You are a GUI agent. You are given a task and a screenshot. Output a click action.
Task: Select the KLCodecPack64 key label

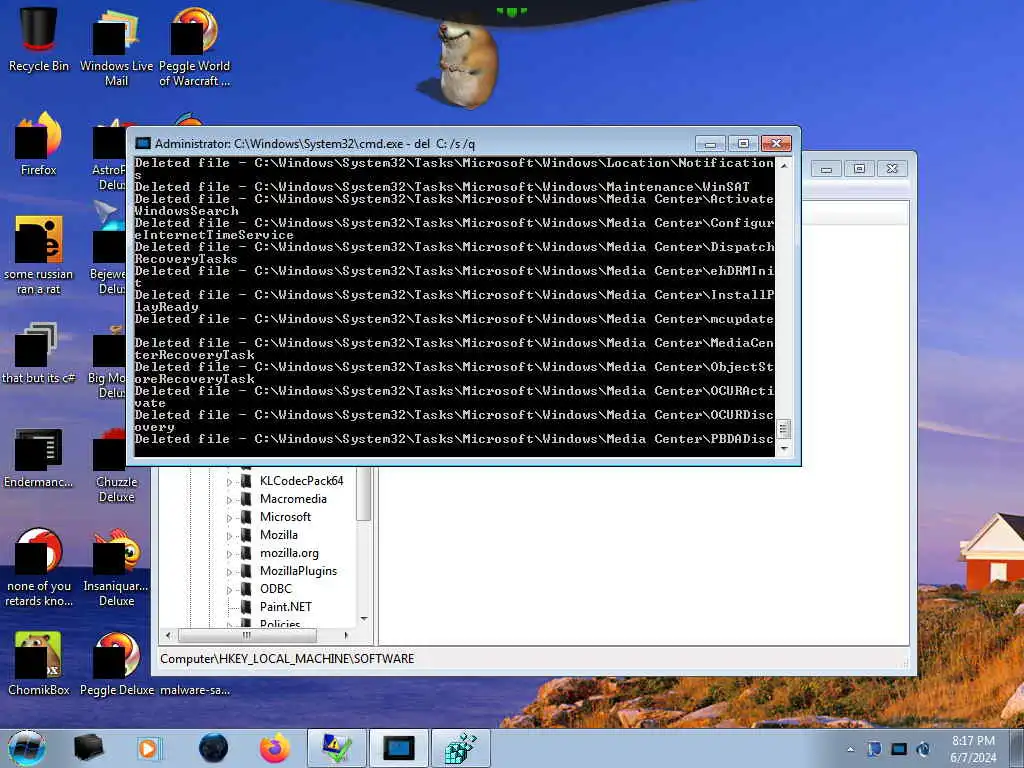click(301, 481)
